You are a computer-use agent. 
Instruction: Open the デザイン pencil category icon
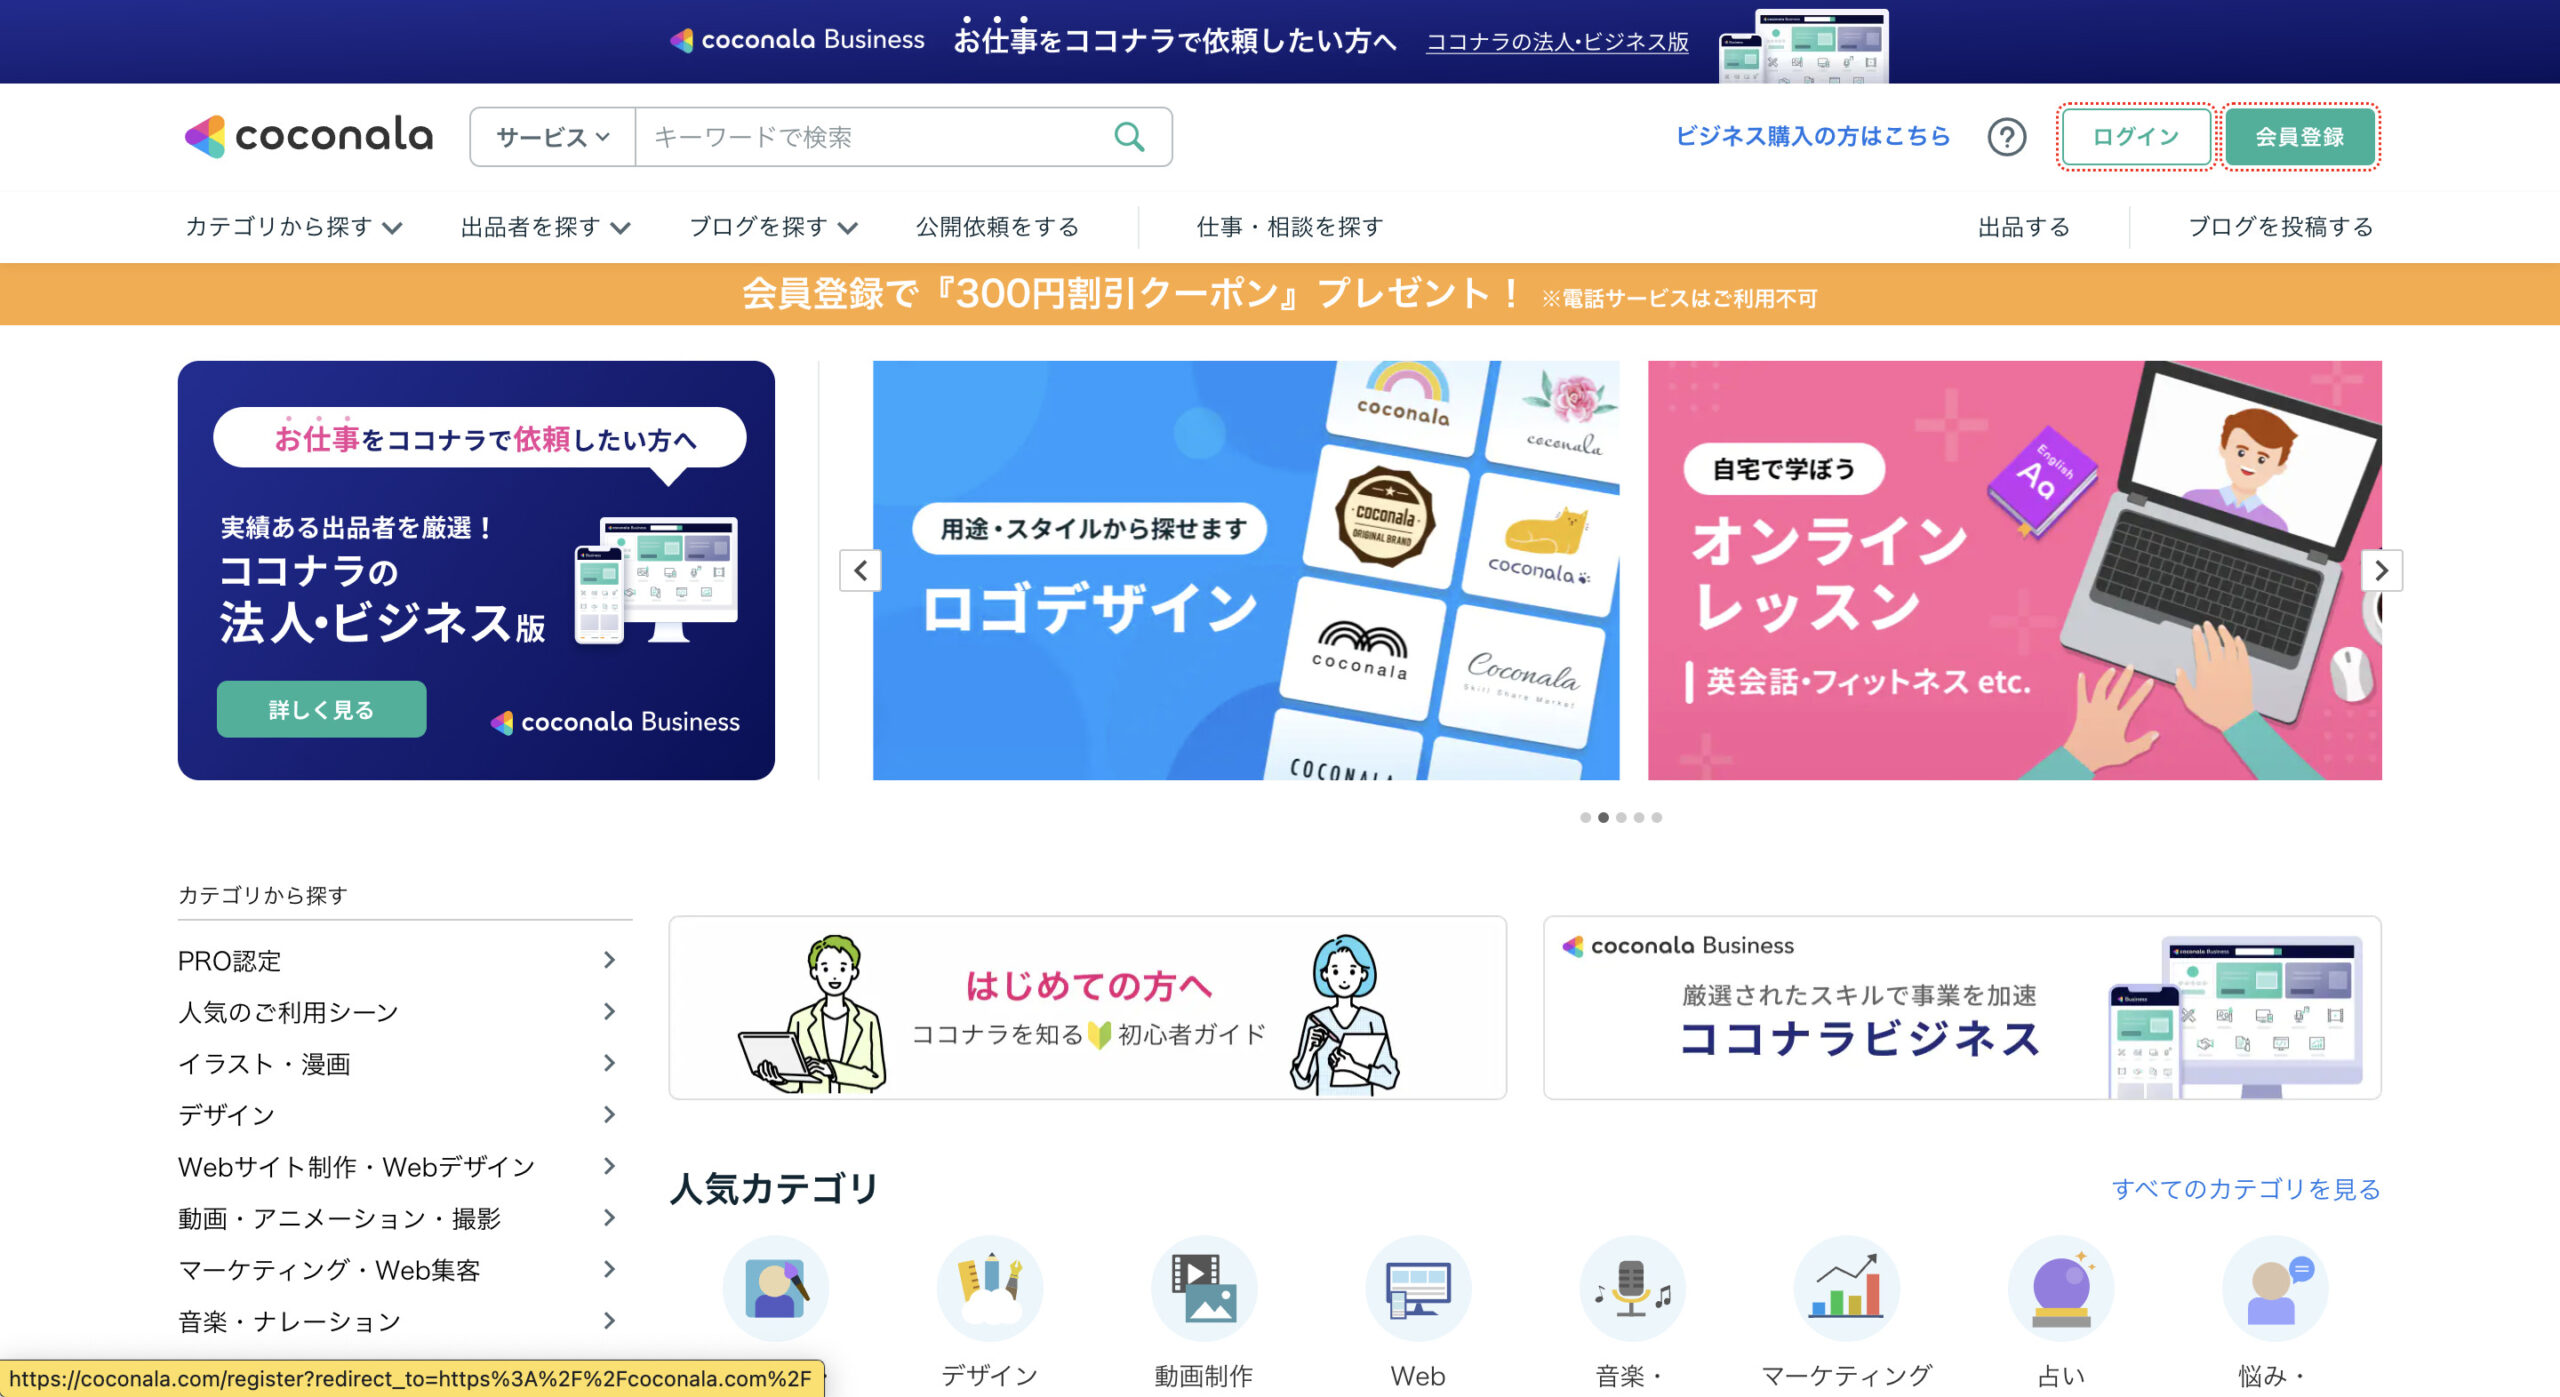pos(990,1288)
